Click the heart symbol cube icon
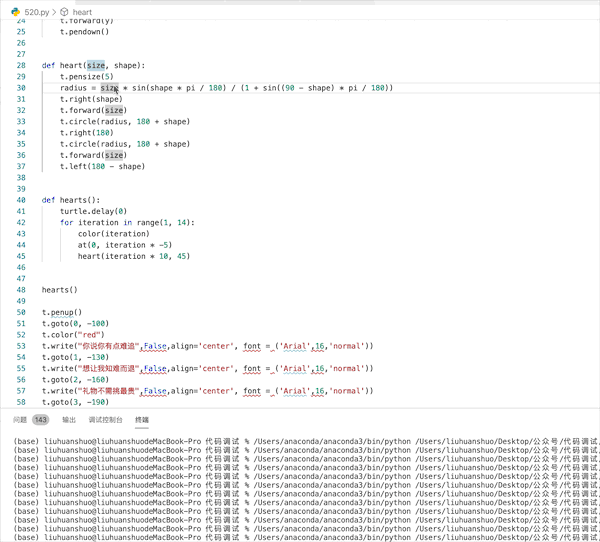This screenshot has width=600, height=542. [x=64, y=12]
